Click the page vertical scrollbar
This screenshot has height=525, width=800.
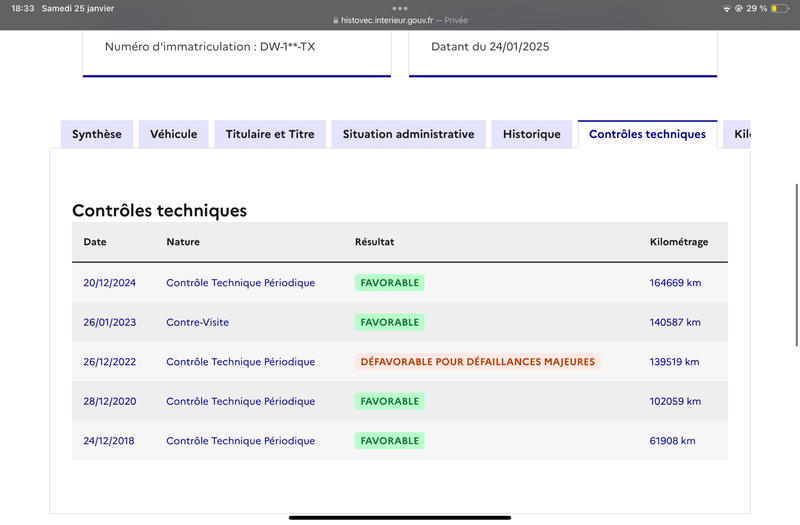point(797,265)
